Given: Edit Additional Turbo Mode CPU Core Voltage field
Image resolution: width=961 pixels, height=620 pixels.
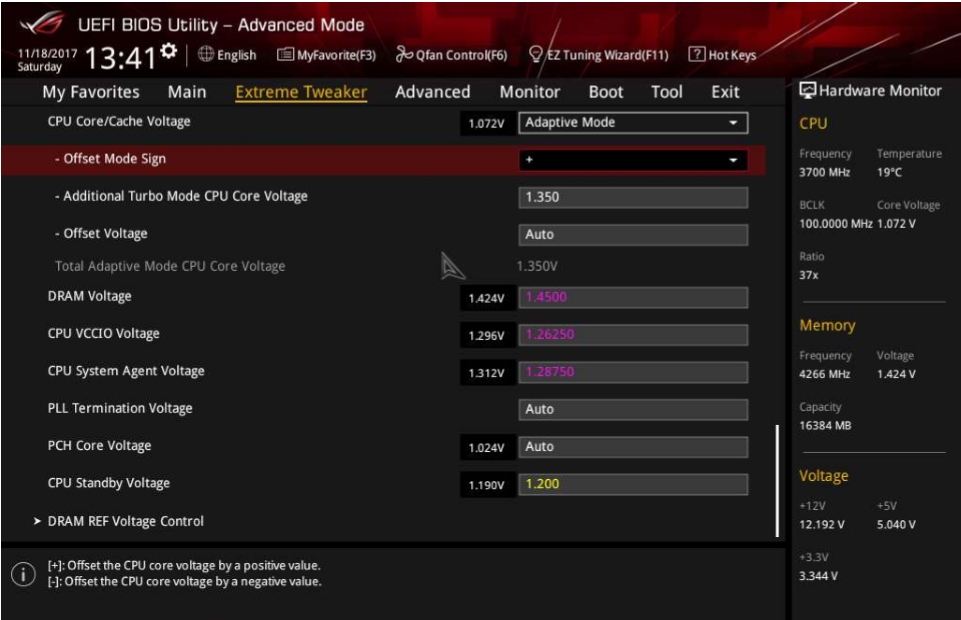Looking at the screenshot, I should [x=633, y=197].
